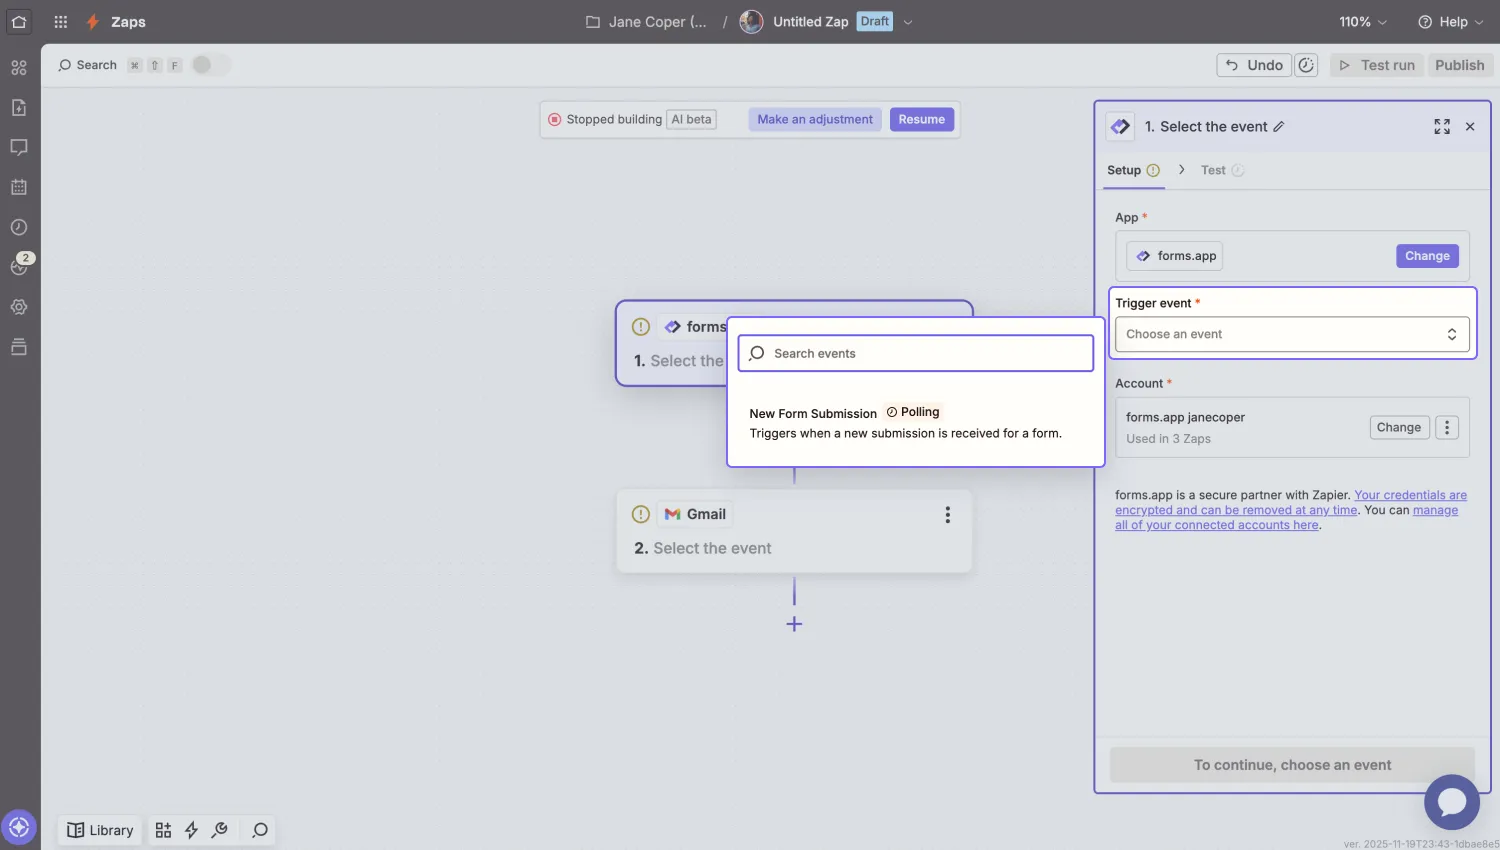Image resolution: width=1500 pixels, height=850 pixels.
Task: Click the Zapier home icon top left
Action: [19, 21]
